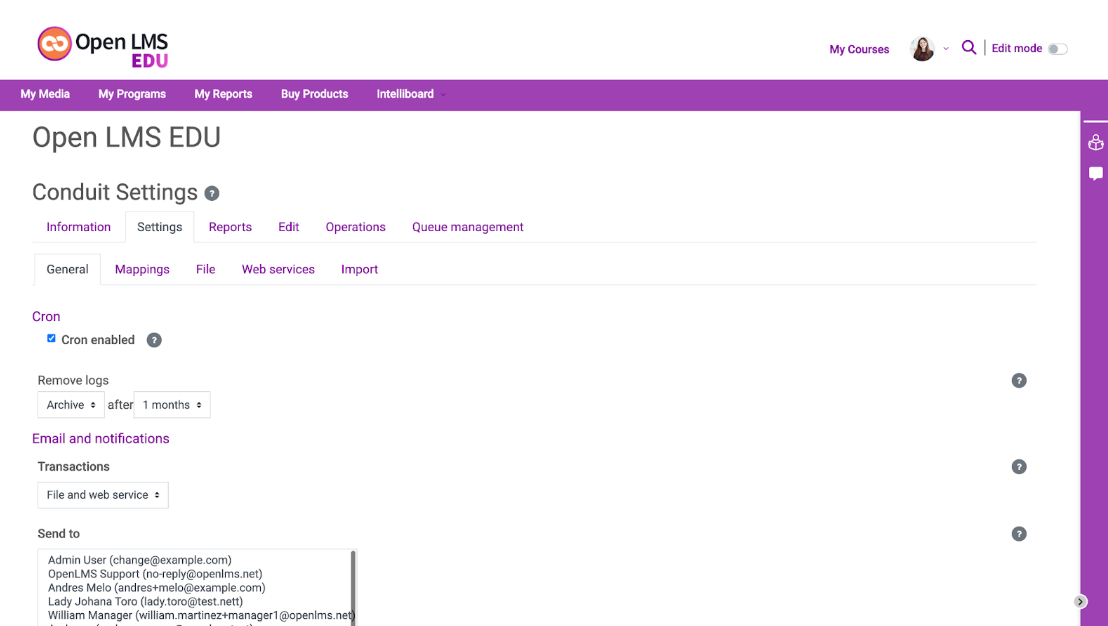
Task: Click the user profile avatar
Action: tap(922, 49)
